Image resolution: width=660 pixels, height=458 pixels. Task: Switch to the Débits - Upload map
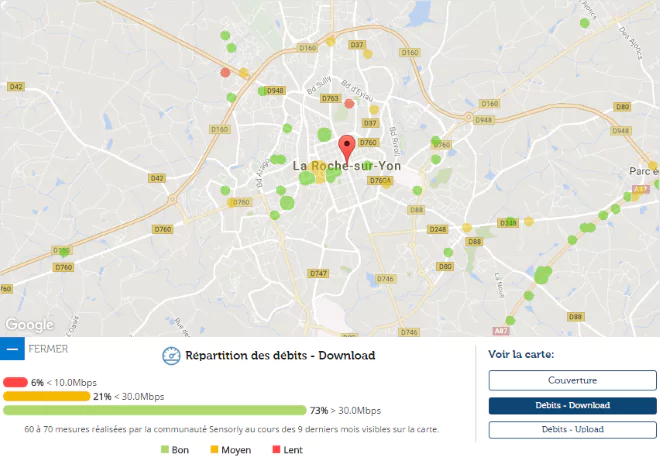point(572,429)
